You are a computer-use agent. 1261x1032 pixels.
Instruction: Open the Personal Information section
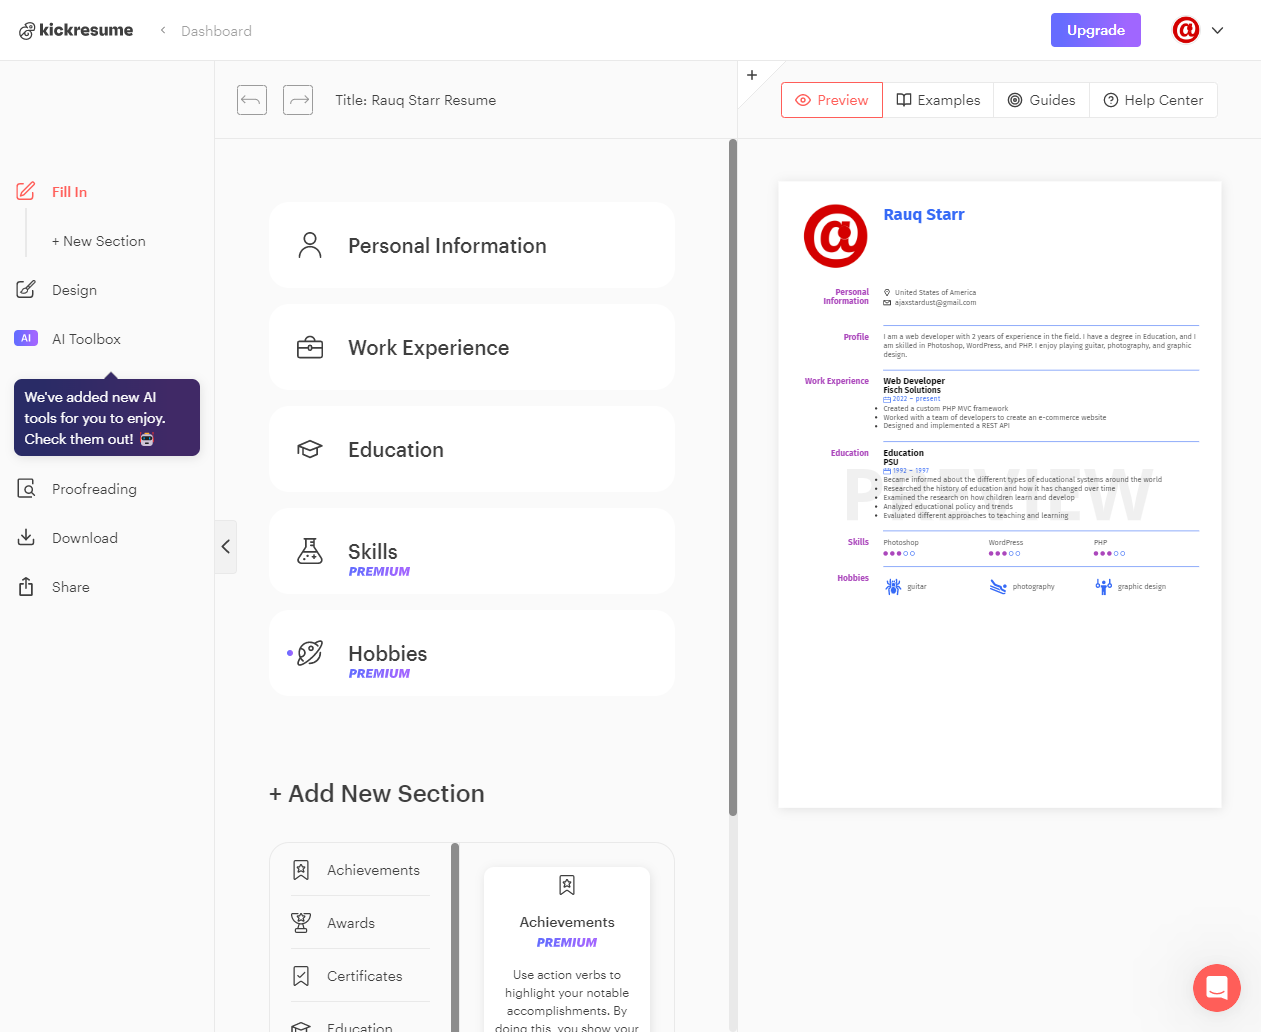[472, 245]
